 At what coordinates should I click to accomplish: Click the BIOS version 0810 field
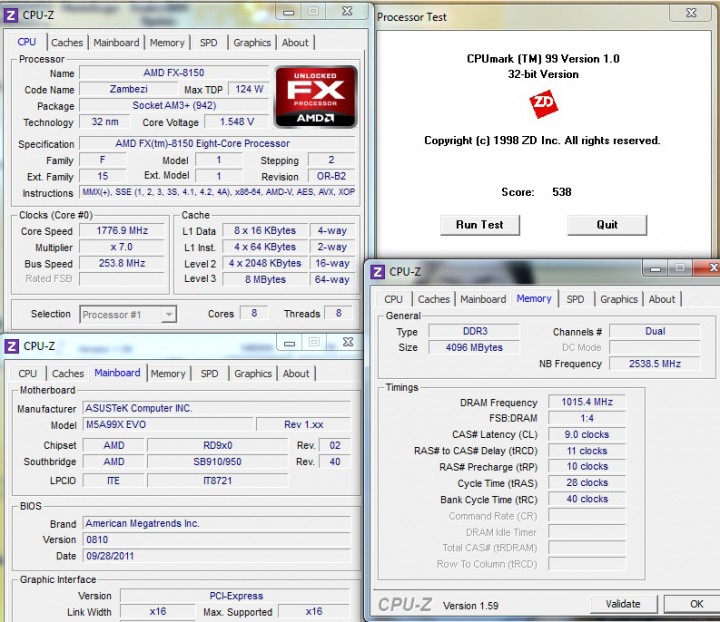click(216, 539)
